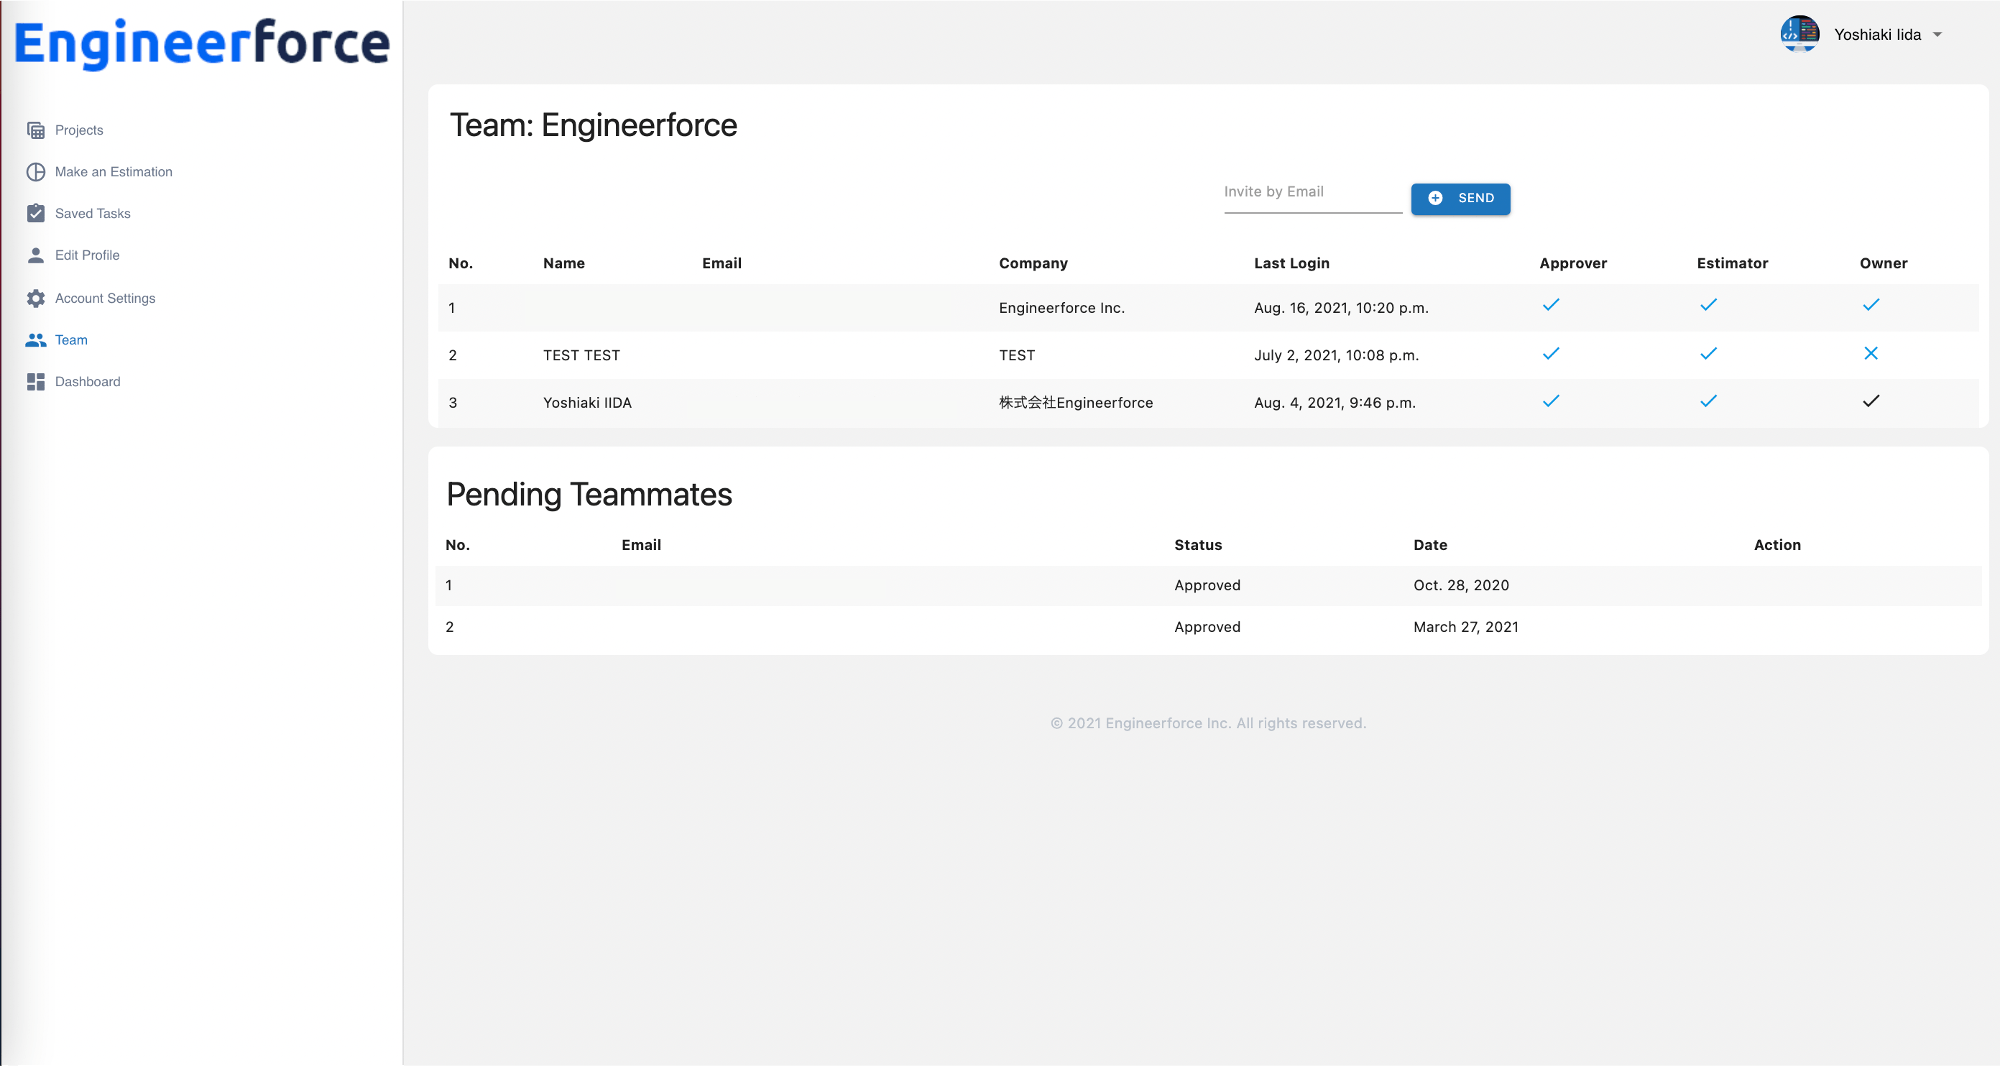Open the Yoshiaki Iida user dropdown arrow

[1937, 35]
